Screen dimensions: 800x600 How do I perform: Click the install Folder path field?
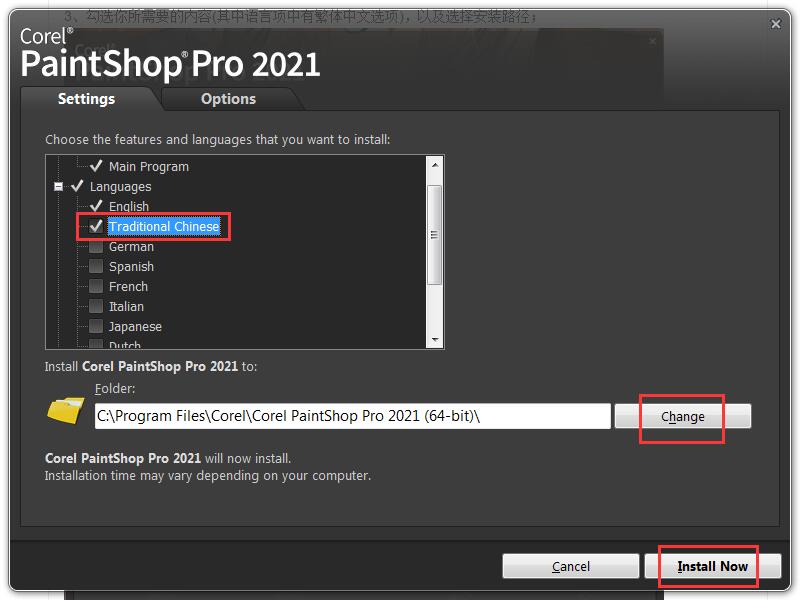tap(353, 416)
